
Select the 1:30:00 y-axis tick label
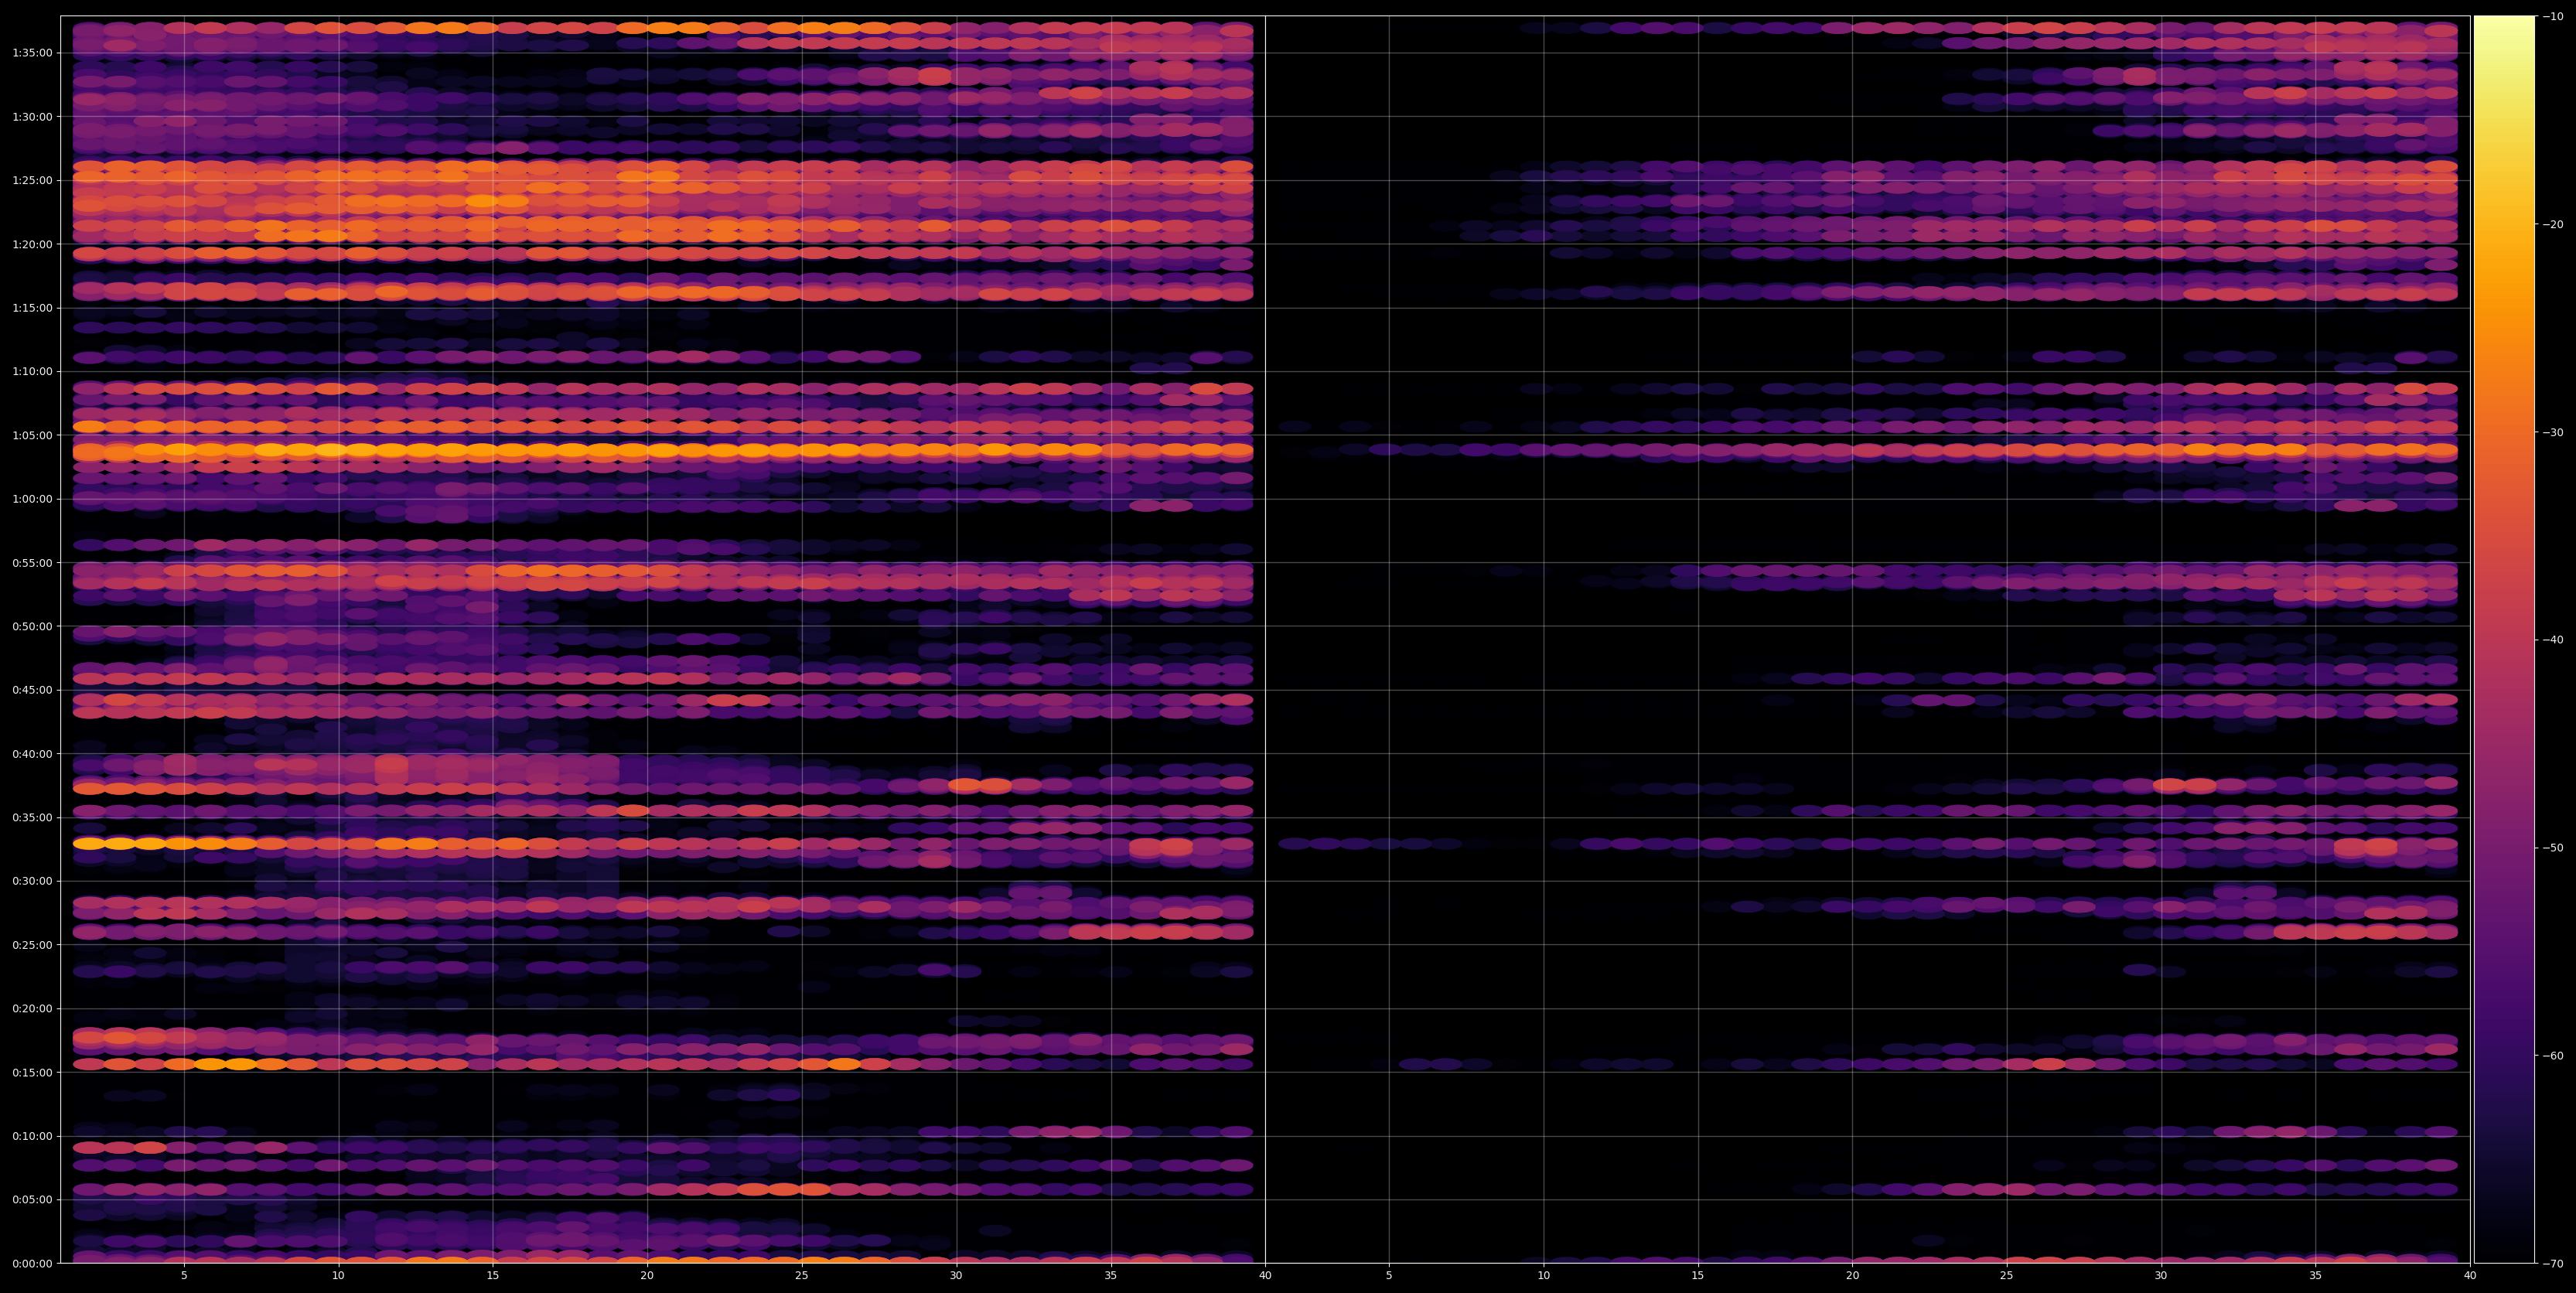click(32, 117)
